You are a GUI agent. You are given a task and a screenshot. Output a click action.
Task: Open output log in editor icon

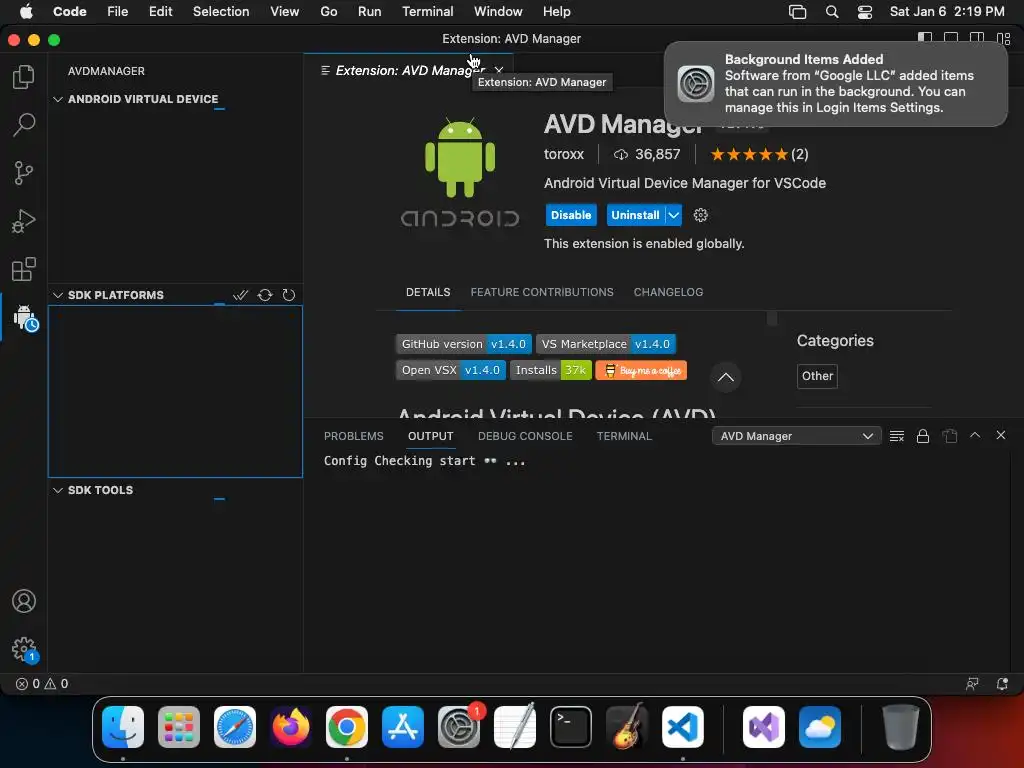point(950,436)
